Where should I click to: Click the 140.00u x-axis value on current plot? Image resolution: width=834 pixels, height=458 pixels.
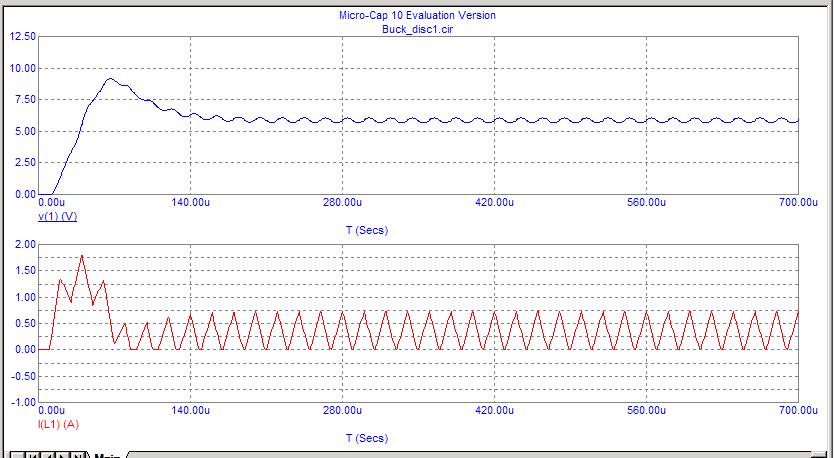(191, 411)
